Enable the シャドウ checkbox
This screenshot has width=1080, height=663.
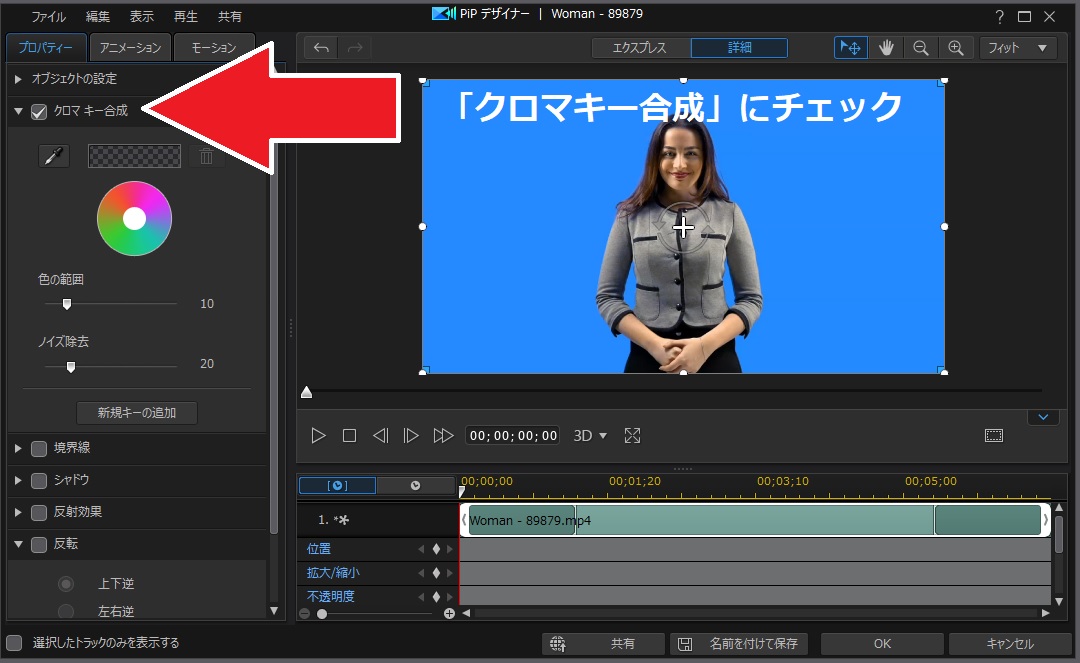click(x=39, y=480)
